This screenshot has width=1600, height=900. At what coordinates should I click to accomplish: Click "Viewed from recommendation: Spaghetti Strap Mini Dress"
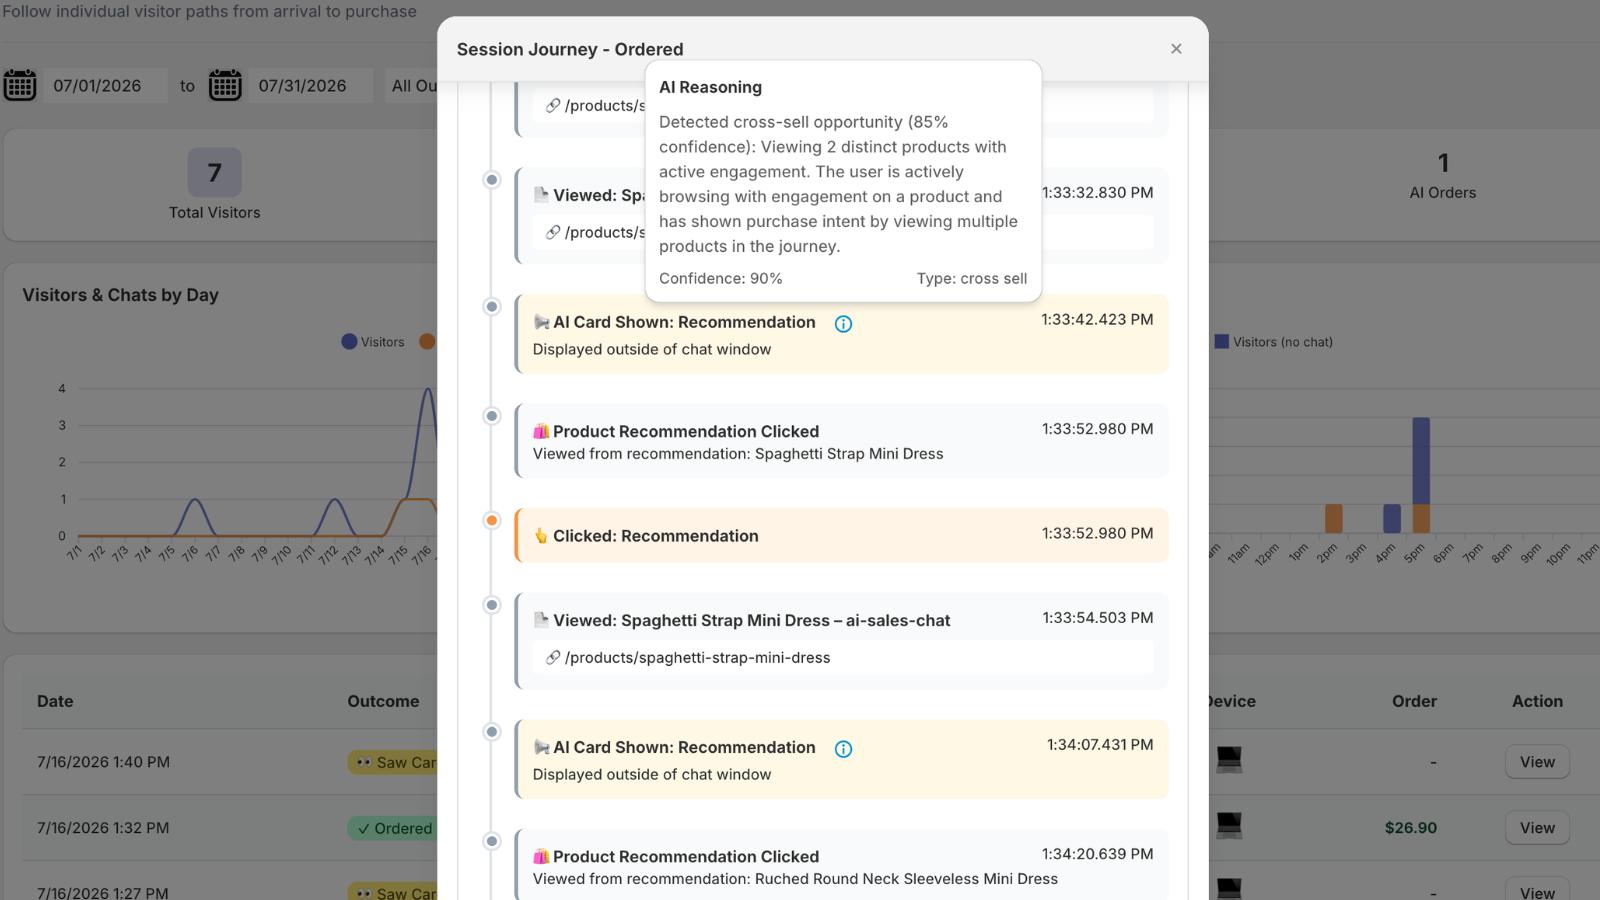click(738, 454)
